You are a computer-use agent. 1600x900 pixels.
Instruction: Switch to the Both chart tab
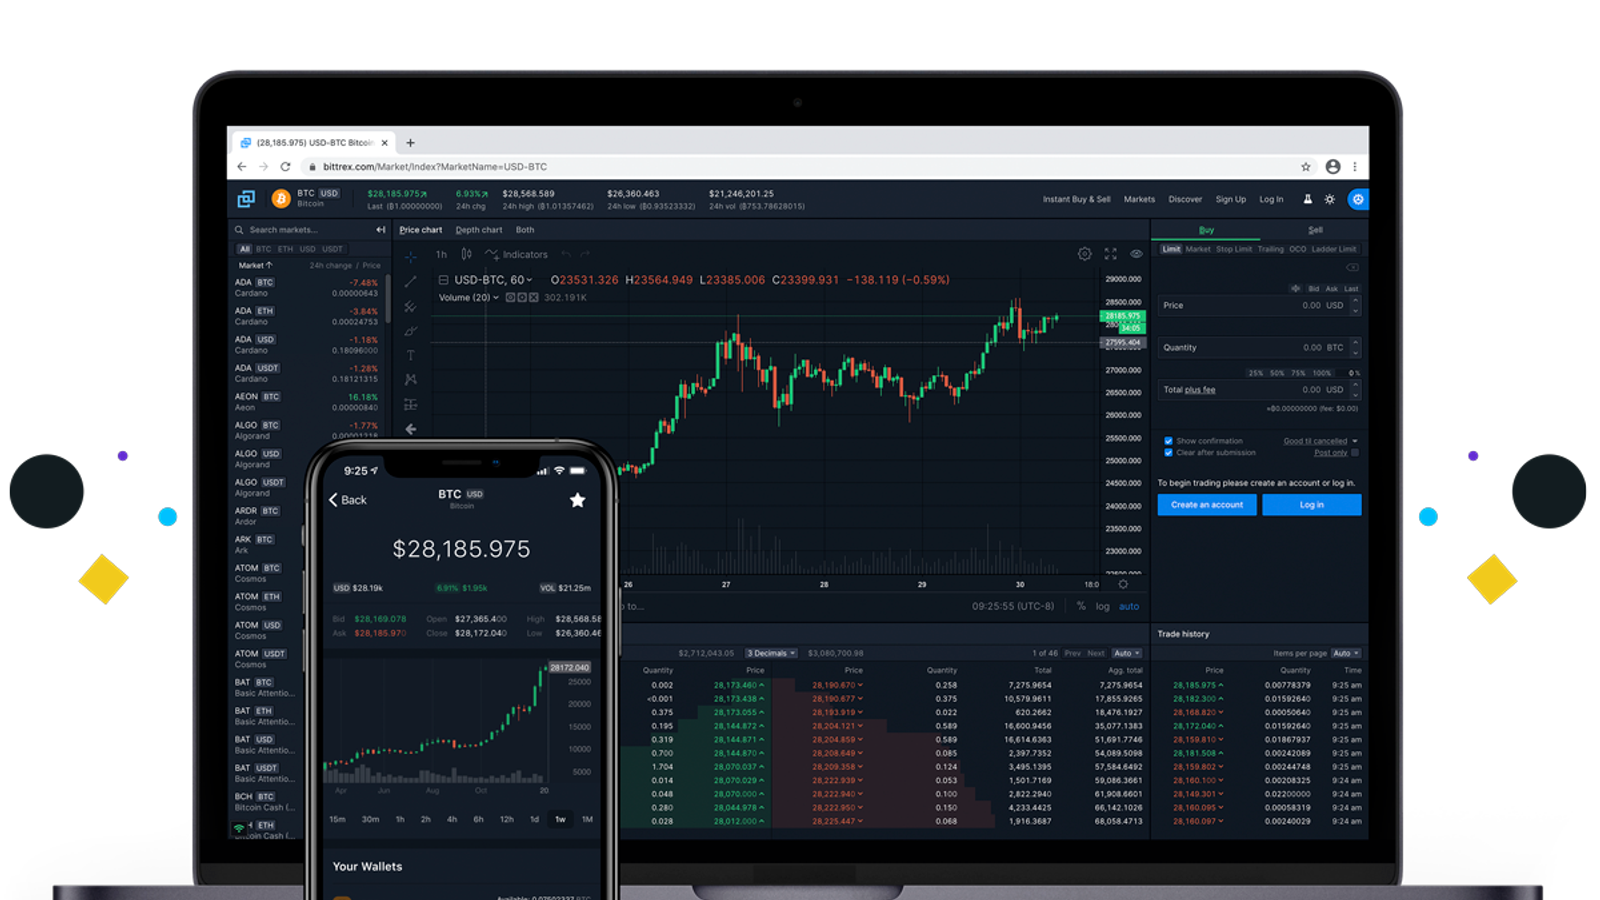pyautogui.click(x=525, y=230)
